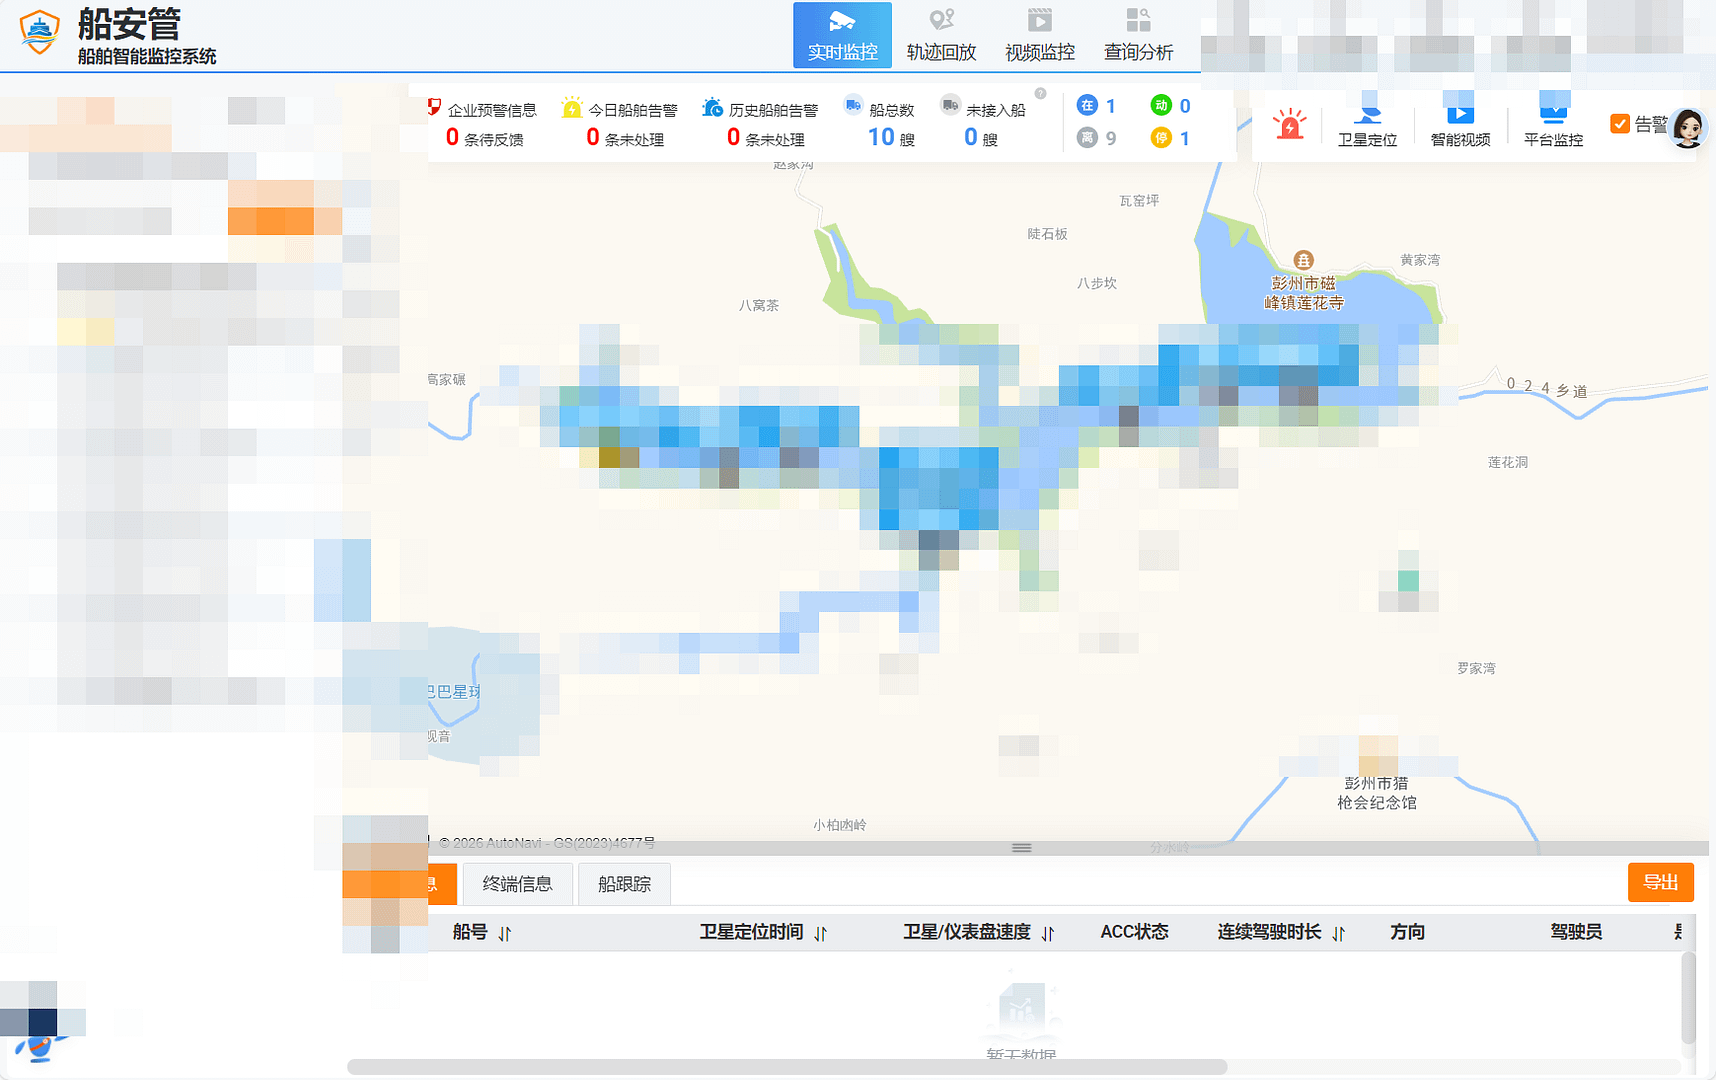1716x1080 pixels.
Task: Click the 八步坎 map label
Action: (x=1097, y=283)
